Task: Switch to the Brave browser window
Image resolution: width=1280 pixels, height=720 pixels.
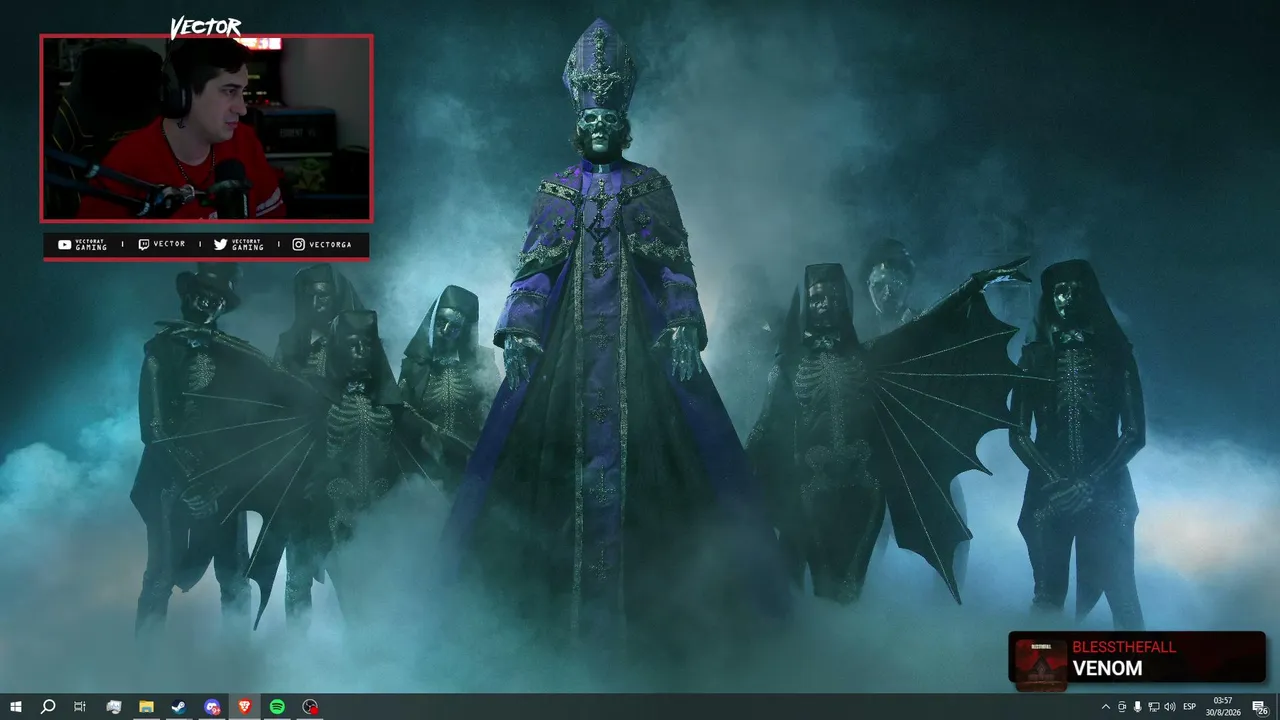Action: (x=245, y=707)
